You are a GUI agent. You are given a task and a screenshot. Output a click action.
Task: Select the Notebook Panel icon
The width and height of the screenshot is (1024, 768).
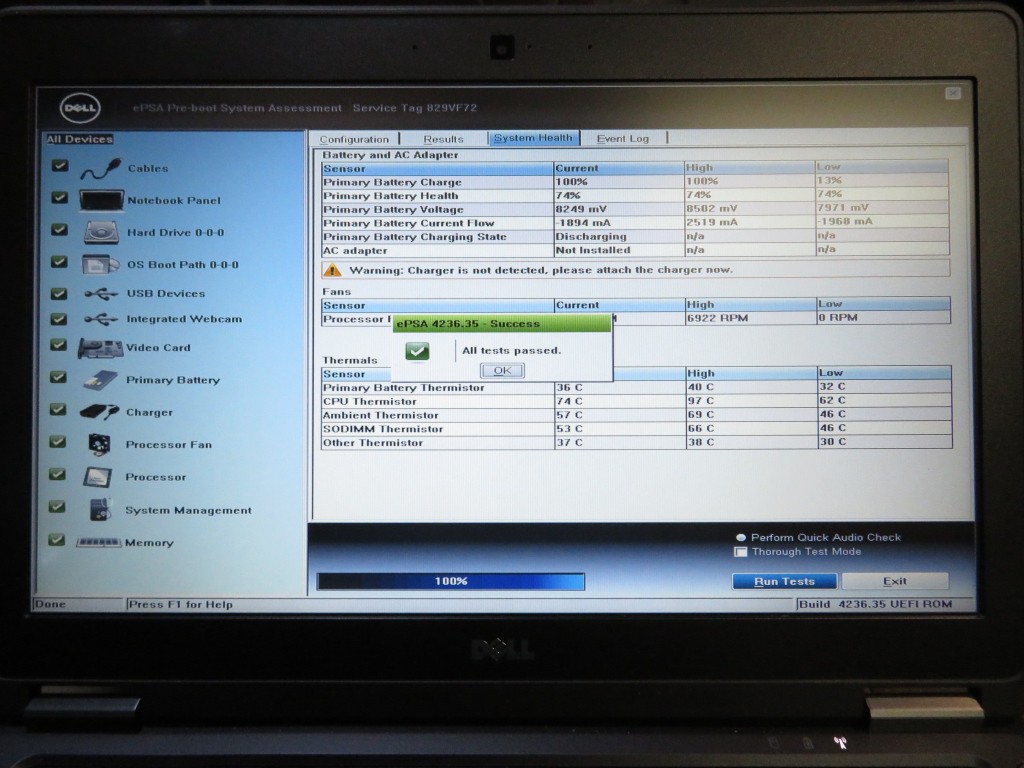[x=101, y=200]
